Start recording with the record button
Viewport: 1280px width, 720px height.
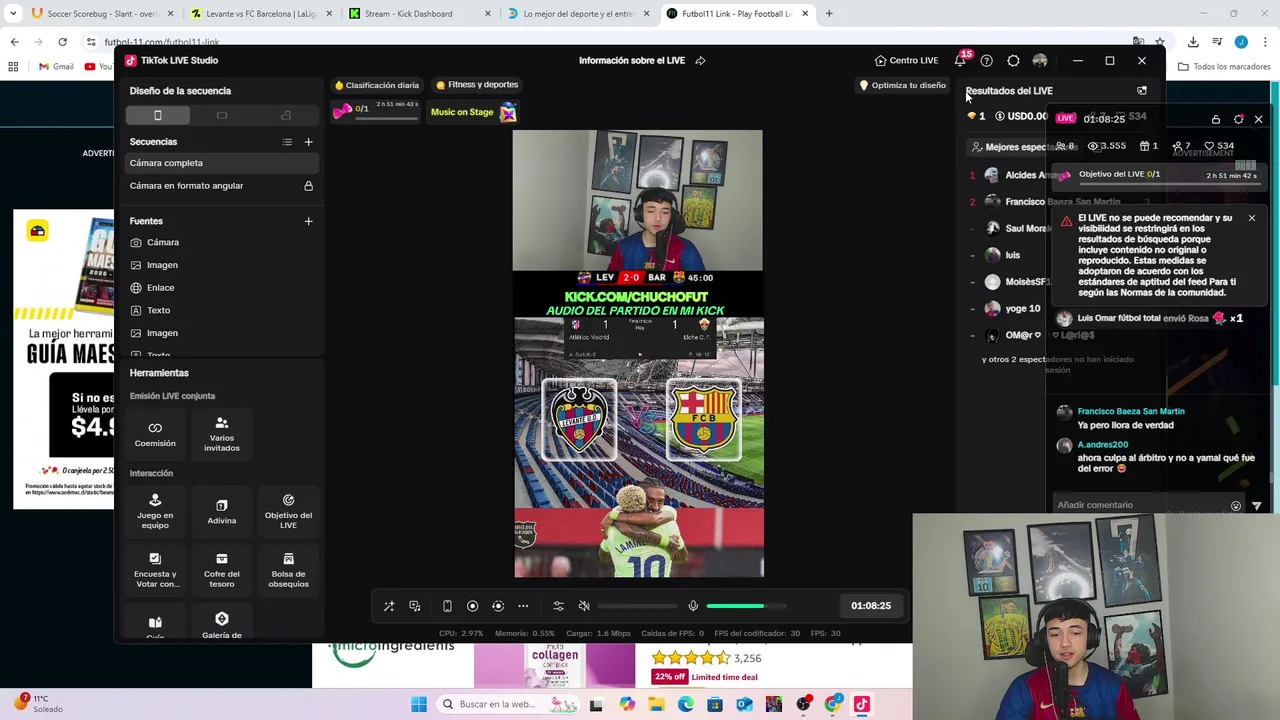click(472, 606)
